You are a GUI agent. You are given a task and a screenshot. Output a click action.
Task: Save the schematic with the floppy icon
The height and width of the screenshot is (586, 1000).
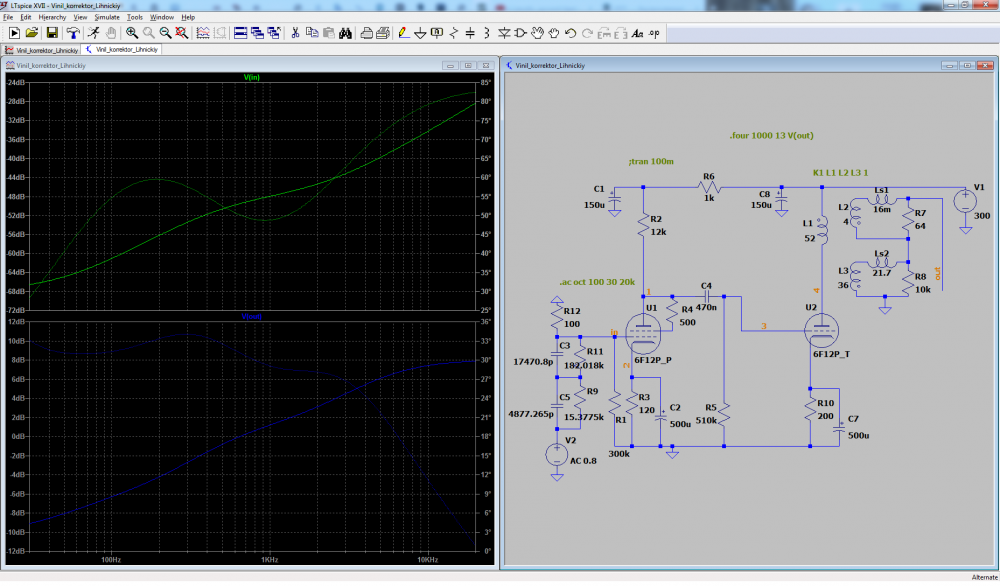coord(51,33)
